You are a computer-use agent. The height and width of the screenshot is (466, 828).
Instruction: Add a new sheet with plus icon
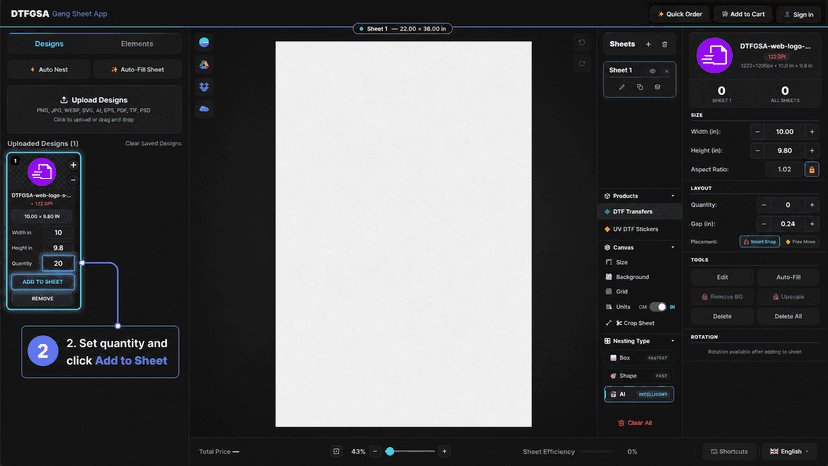(648, 44)
